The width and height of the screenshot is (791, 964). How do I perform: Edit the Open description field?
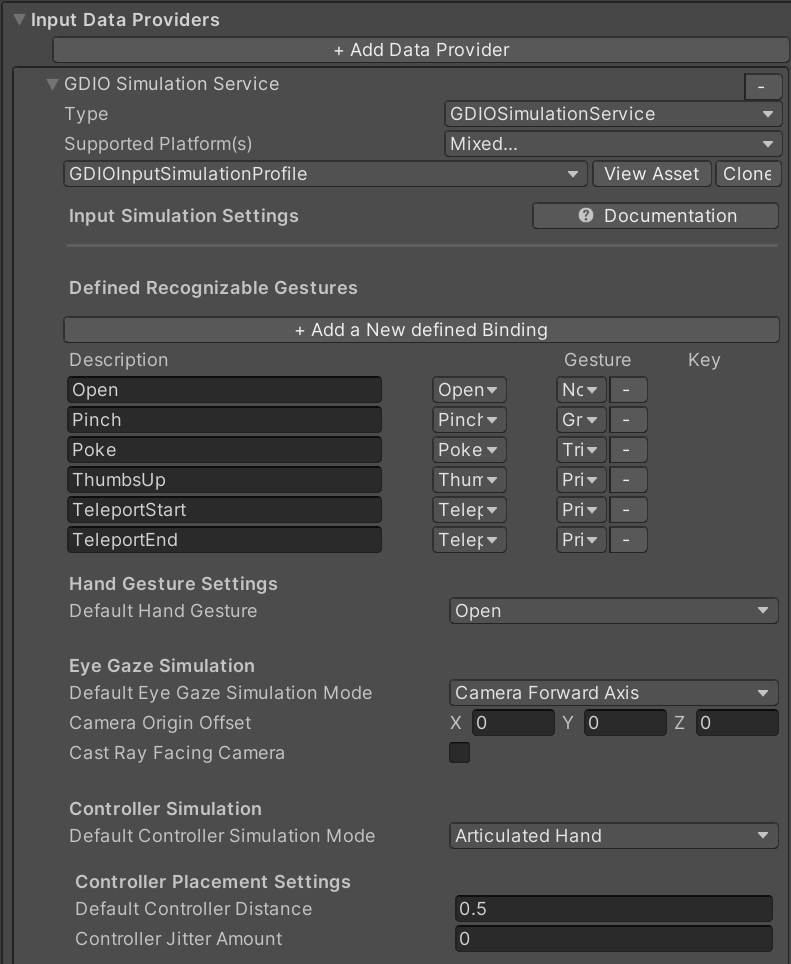tap(224, 390)
